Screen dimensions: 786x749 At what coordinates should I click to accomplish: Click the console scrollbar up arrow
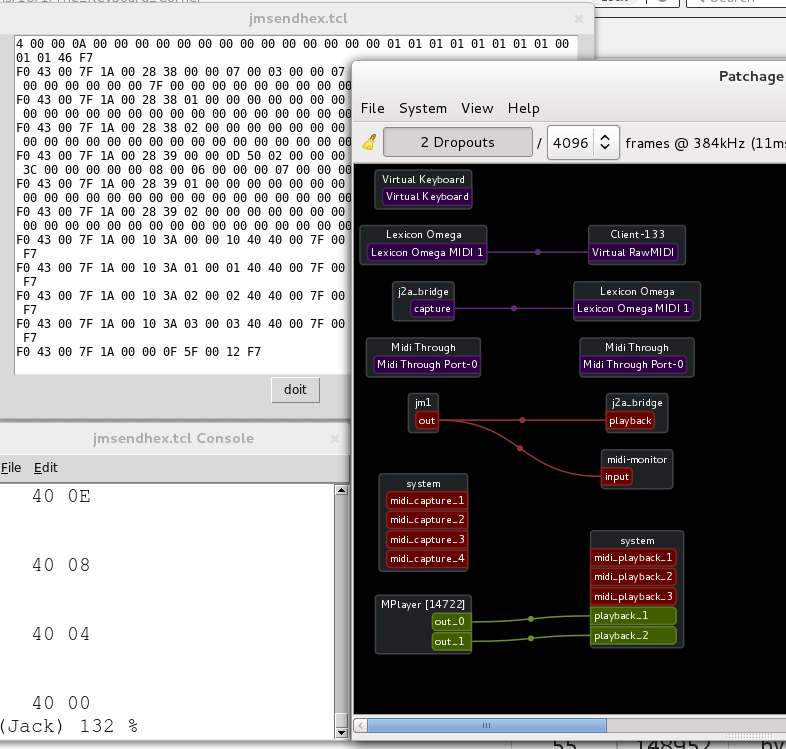341,490
